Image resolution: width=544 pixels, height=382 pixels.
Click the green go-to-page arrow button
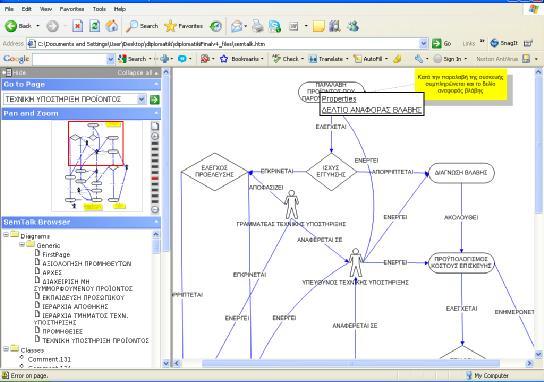pyautogui.click(x=155, y=100)
